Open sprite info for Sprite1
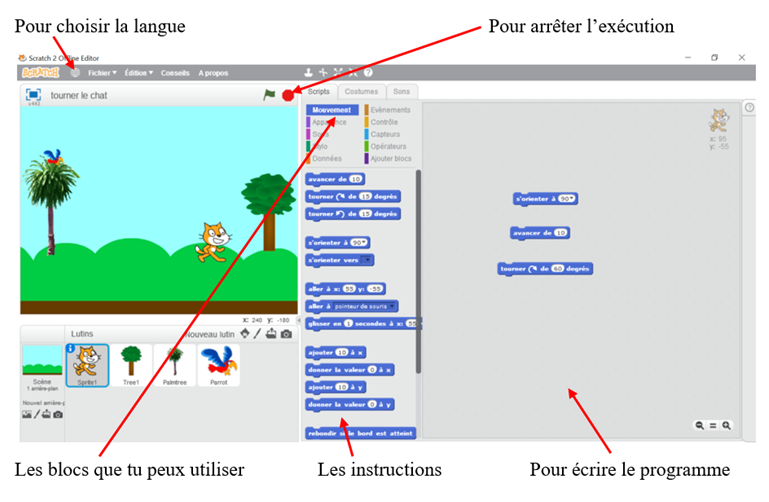The image size is (769, 502). [71, 348]
